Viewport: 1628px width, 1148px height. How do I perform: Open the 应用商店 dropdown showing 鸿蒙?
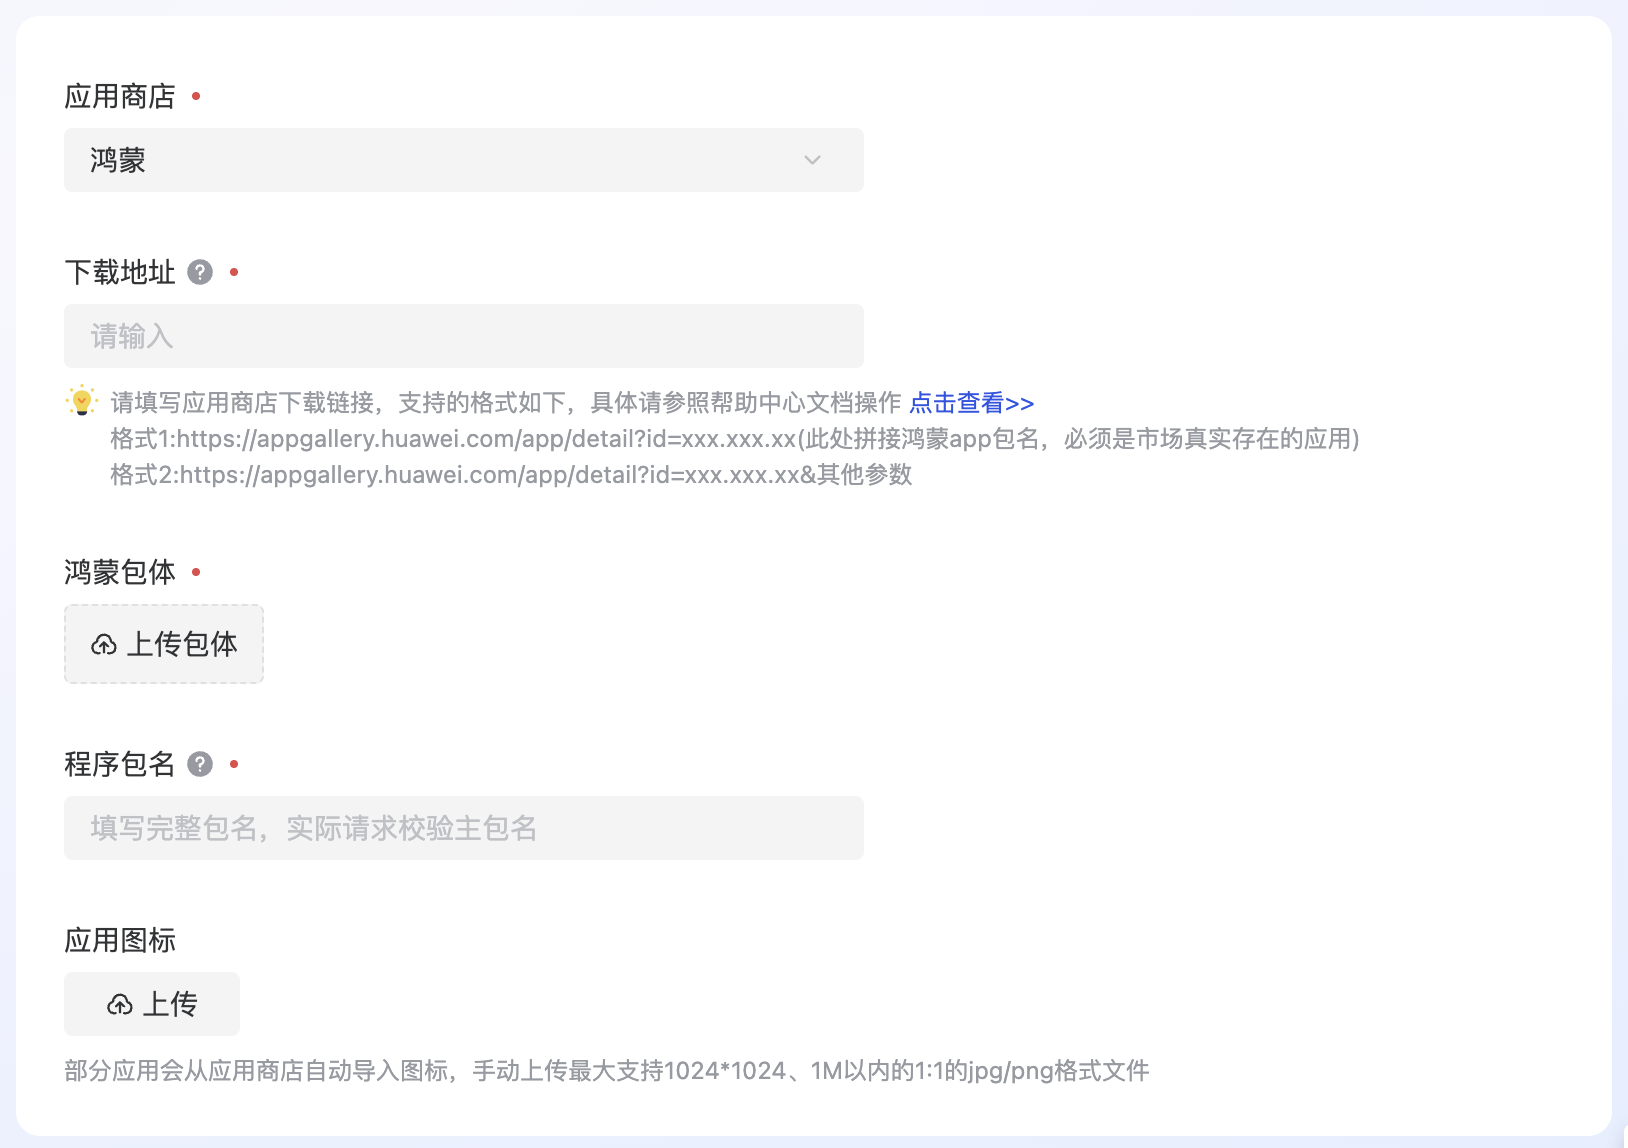tap(463, 160)
